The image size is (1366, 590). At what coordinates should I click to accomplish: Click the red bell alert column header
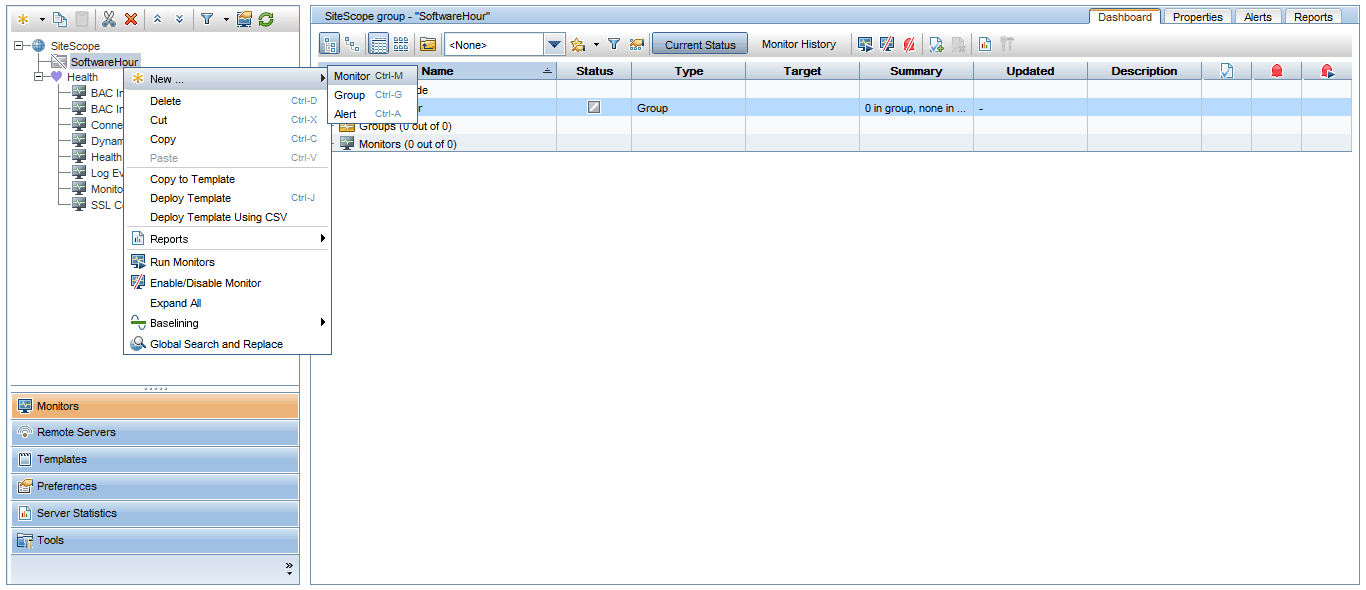click(x=1276, y=71)
